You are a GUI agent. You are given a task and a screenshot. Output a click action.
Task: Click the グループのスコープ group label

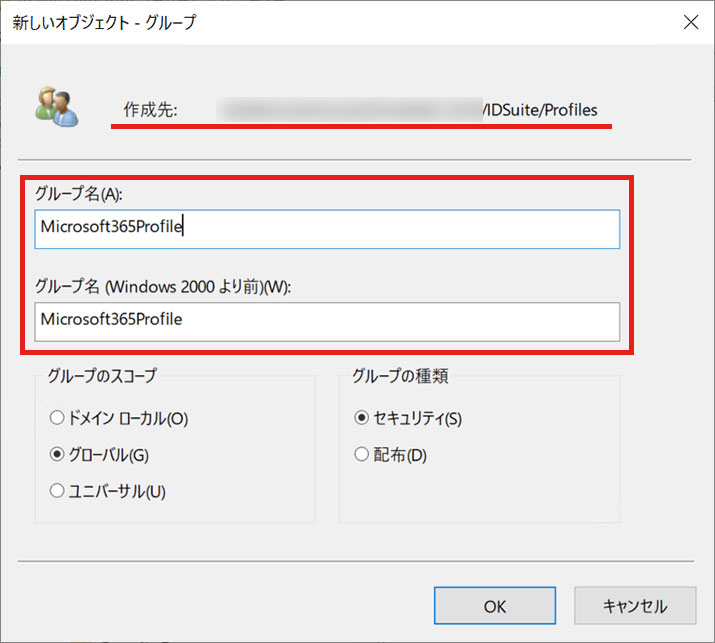point(103,376)
